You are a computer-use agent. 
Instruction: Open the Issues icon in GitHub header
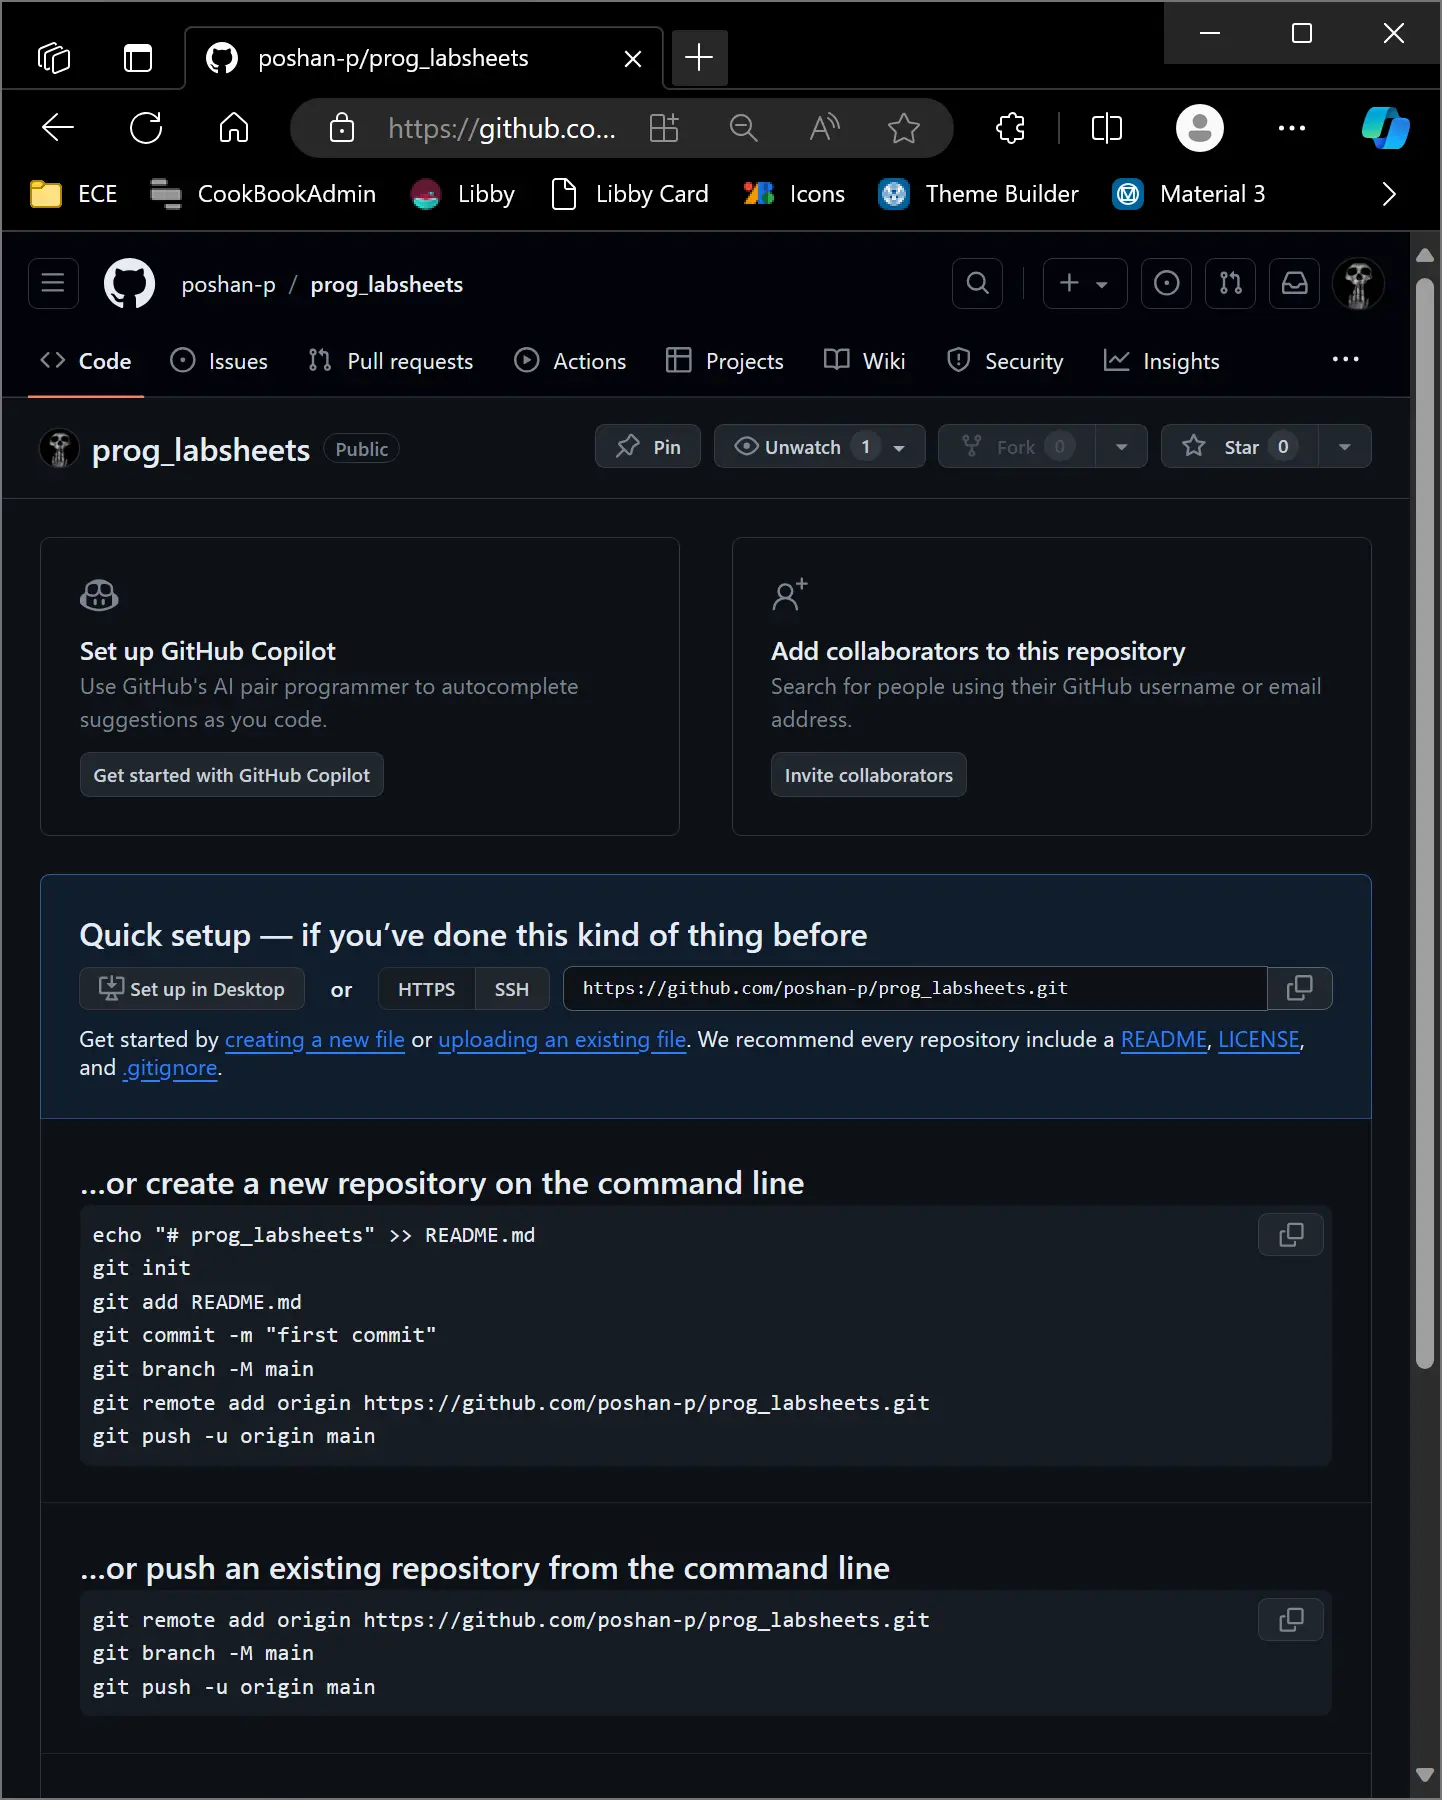1166,284
